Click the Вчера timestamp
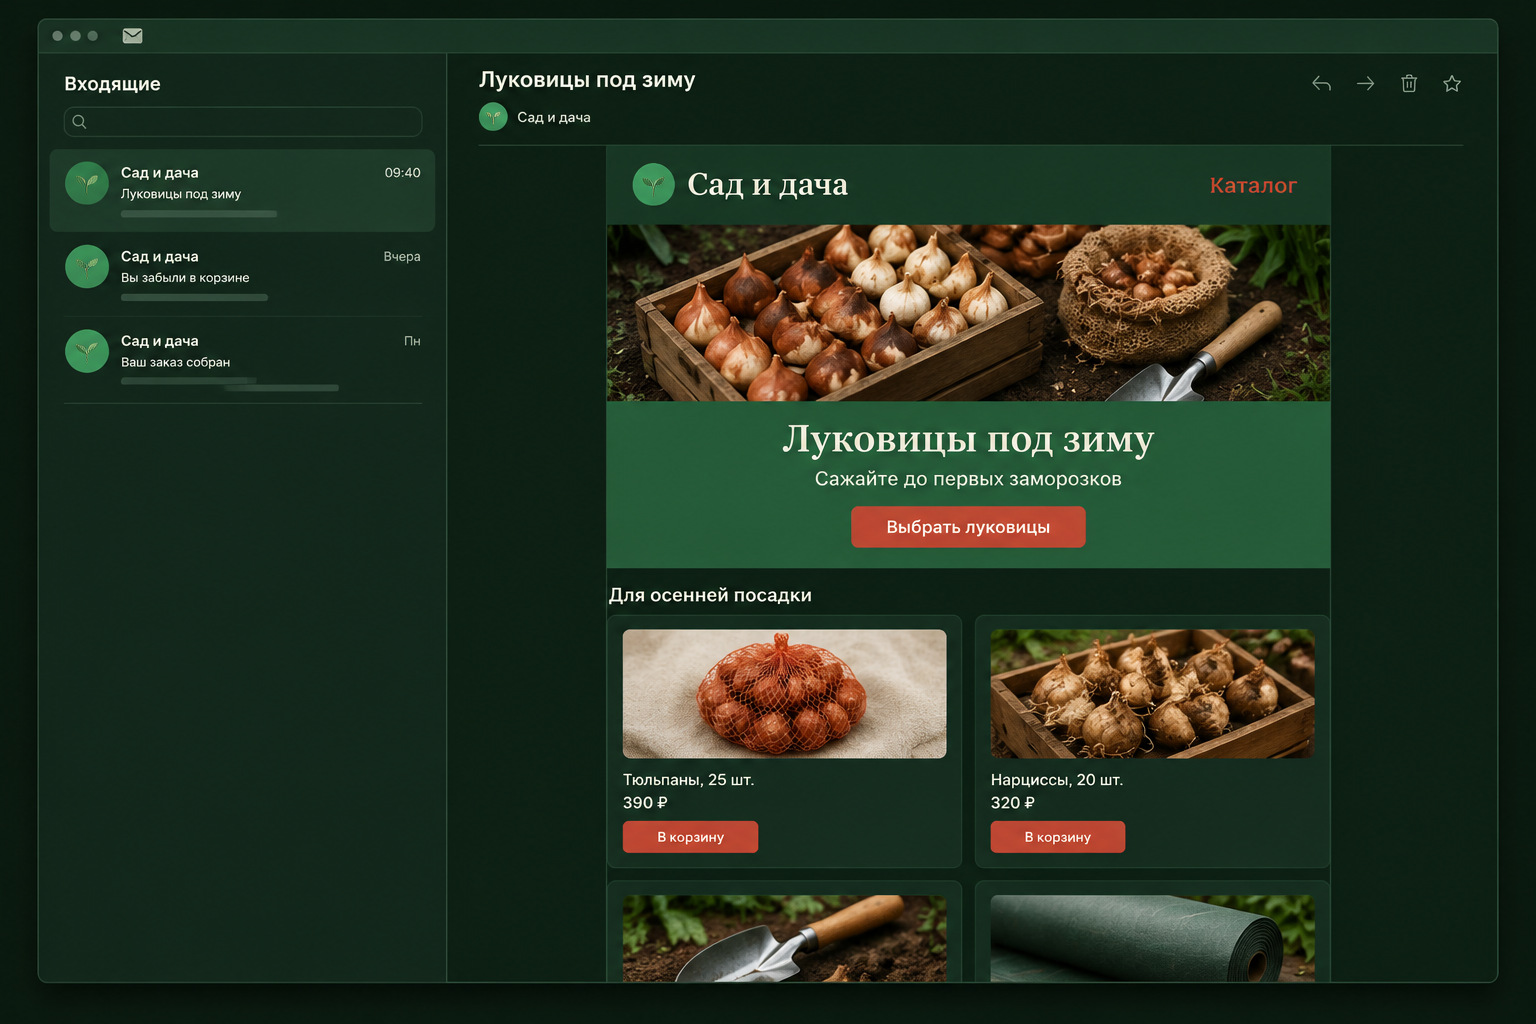Screen dimensions: 1536x1024 402,257
